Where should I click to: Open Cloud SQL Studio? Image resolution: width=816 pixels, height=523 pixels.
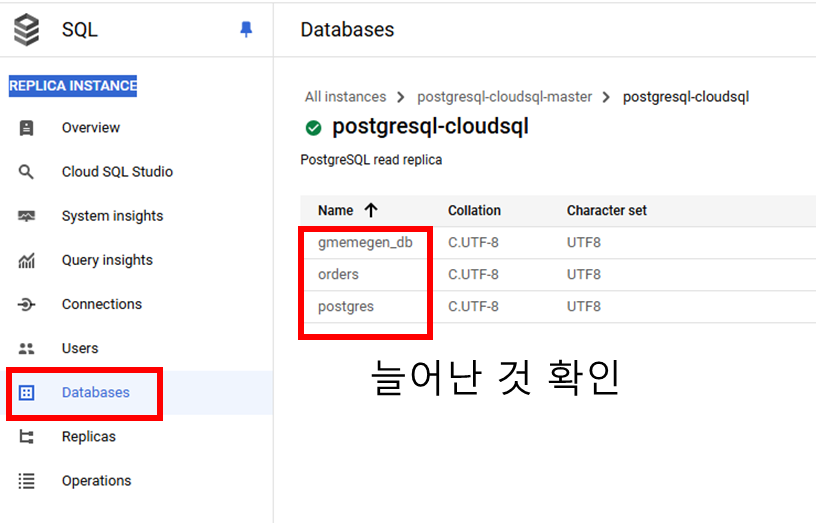point(117,172)
